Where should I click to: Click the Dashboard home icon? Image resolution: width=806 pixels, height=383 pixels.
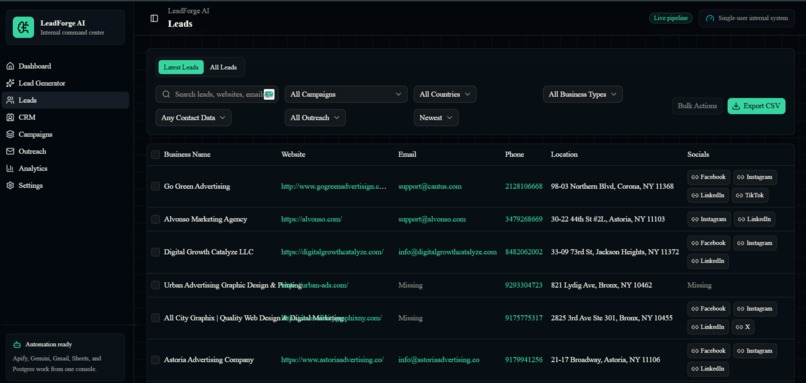point(10,66)
